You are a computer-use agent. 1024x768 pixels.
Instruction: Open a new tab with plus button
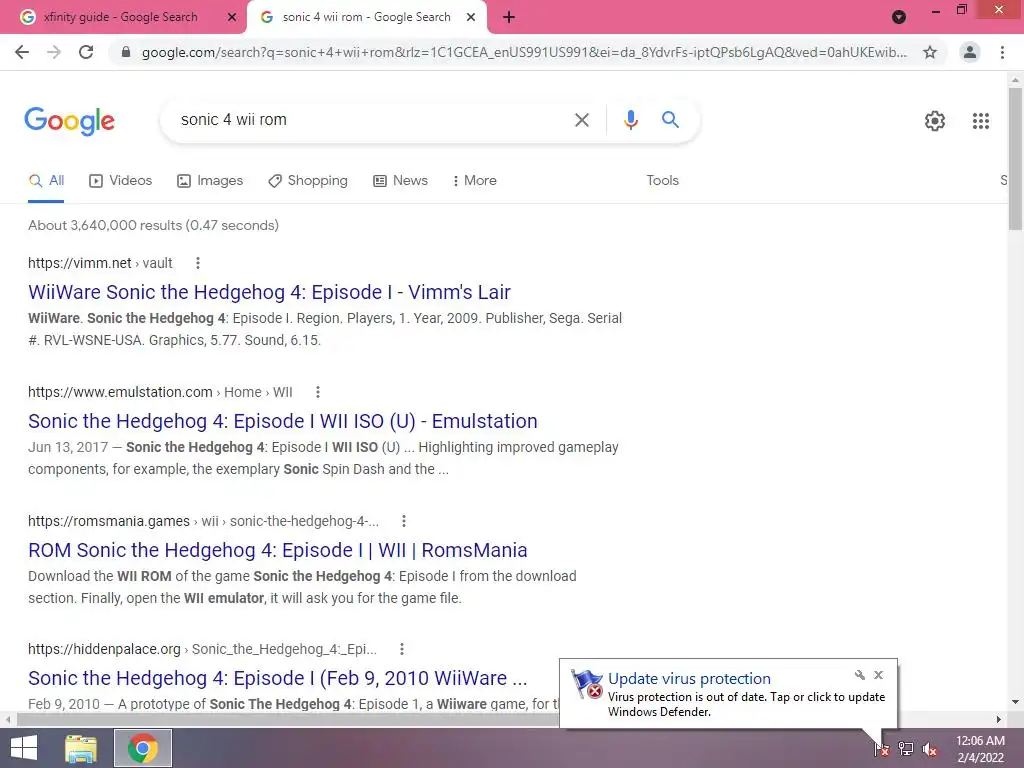[x=509, y=17]
